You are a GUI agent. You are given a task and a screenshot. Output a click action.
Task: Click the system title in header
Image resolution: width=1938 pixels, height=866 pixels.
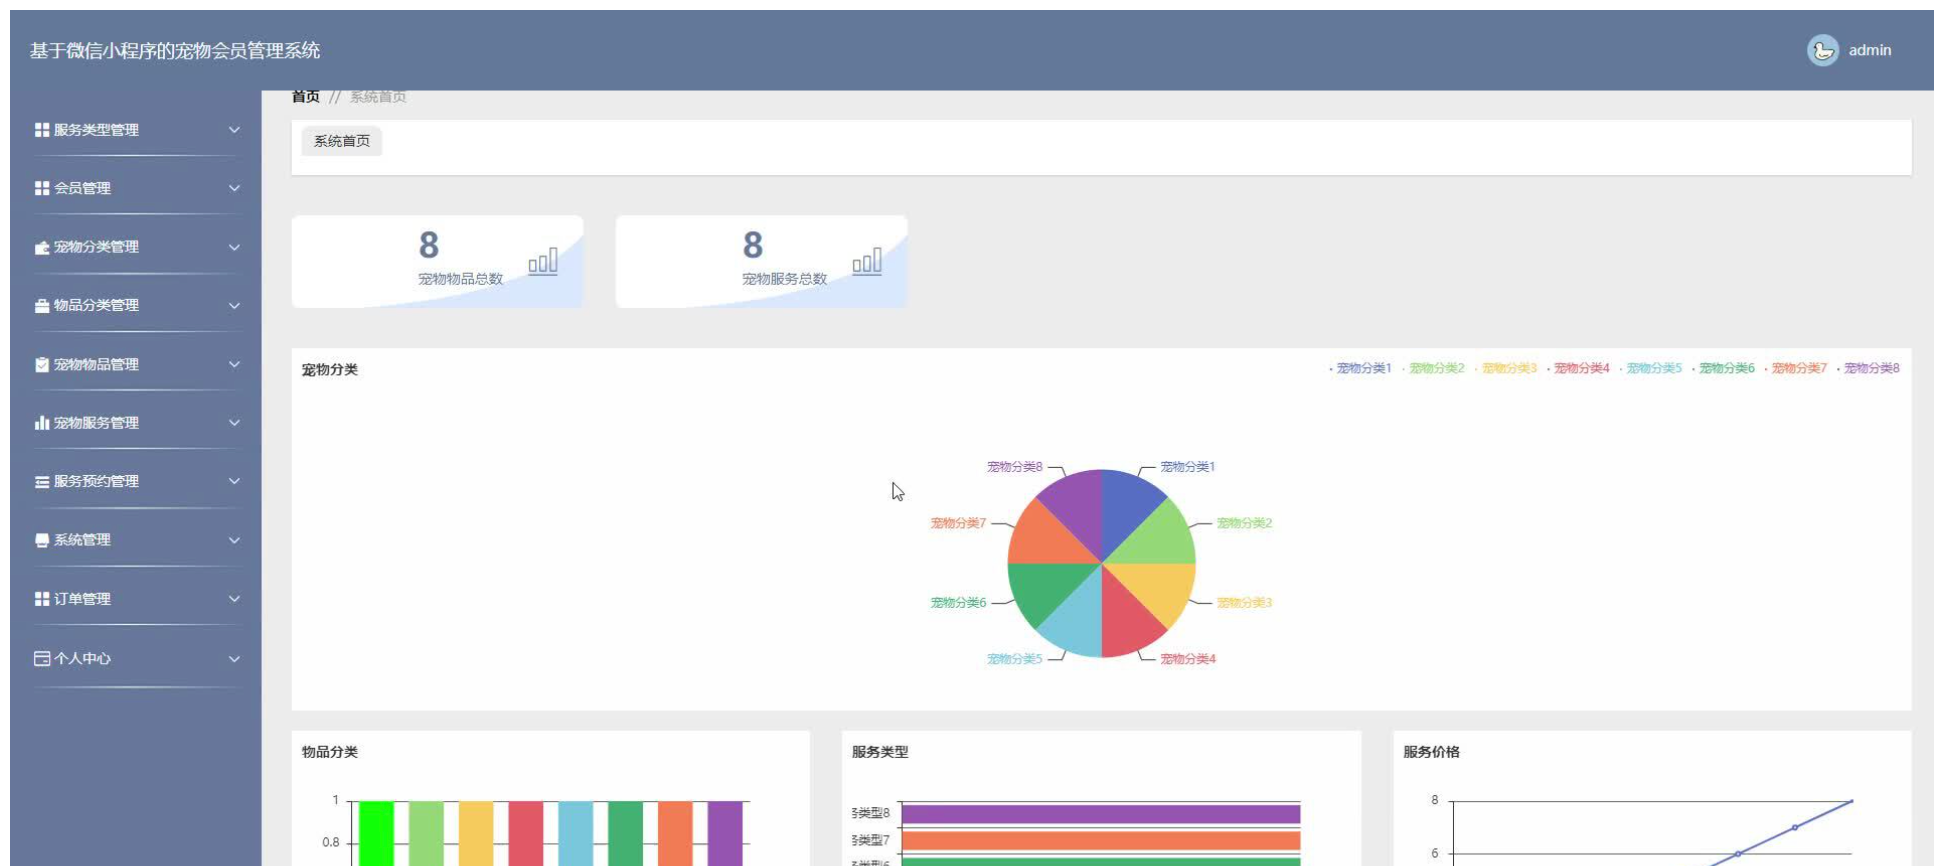pos(175,50)
